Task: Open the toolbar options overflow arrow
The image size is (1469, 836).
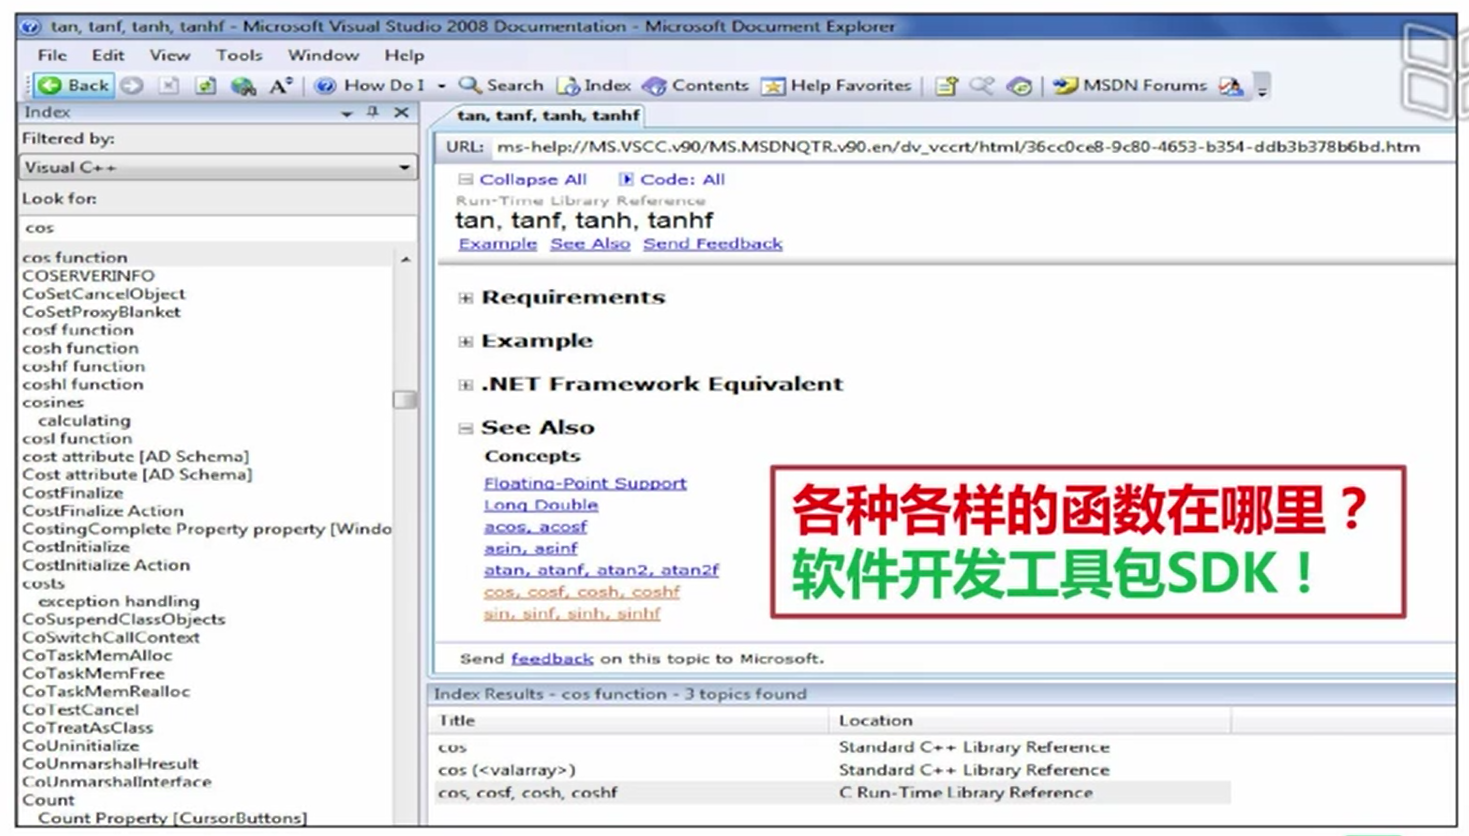Action: 1262,88
